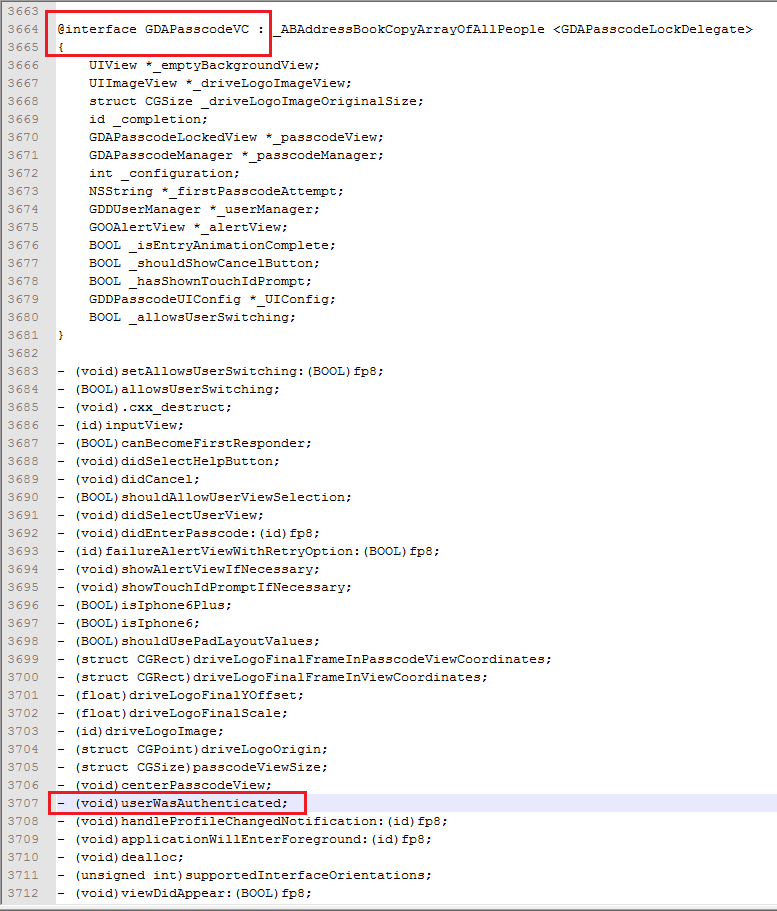Click the GDDPasscodeUIConfig *_UIConfig line
The image size is (777, 911).
(212, 299)
